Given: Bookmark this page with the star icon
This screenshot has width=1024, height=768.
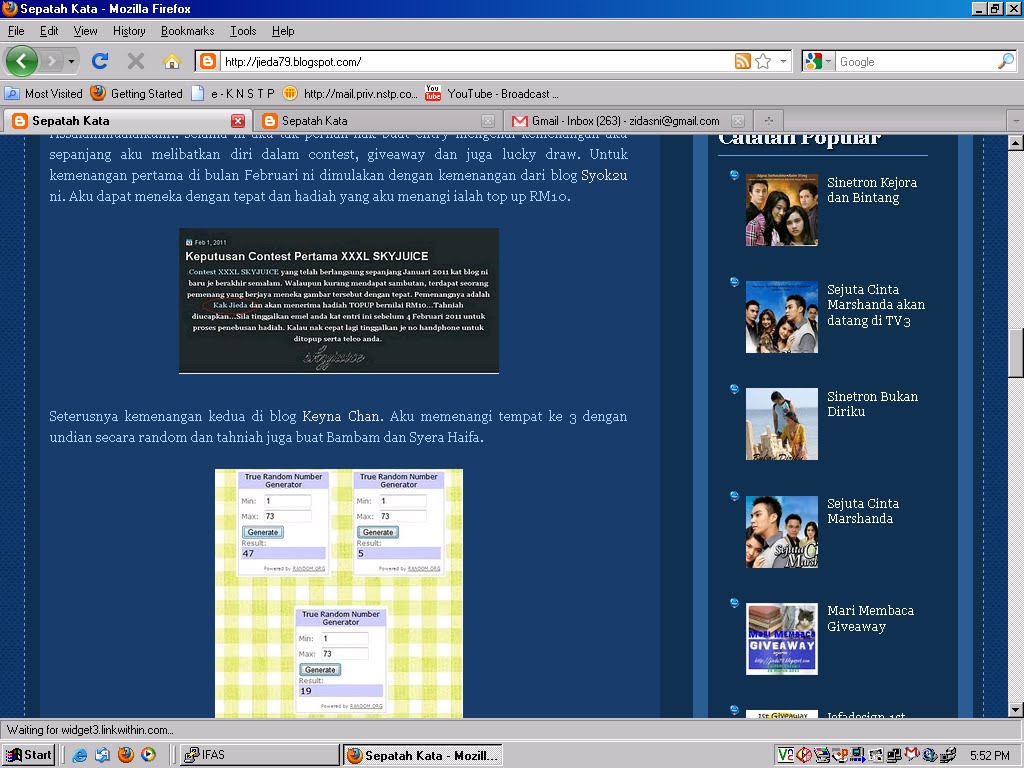Looking at the screenshot, I should (x=763, y=61).
